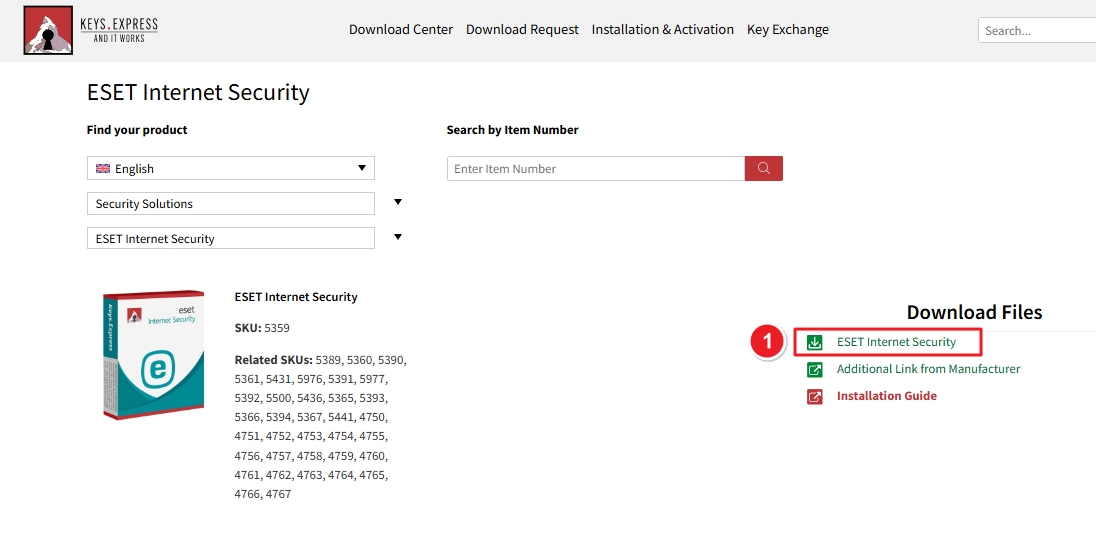Image resolution: width=1096 pixels, height=548 pixels.
Task: Open the Installation Guide link
Action: 886,396
